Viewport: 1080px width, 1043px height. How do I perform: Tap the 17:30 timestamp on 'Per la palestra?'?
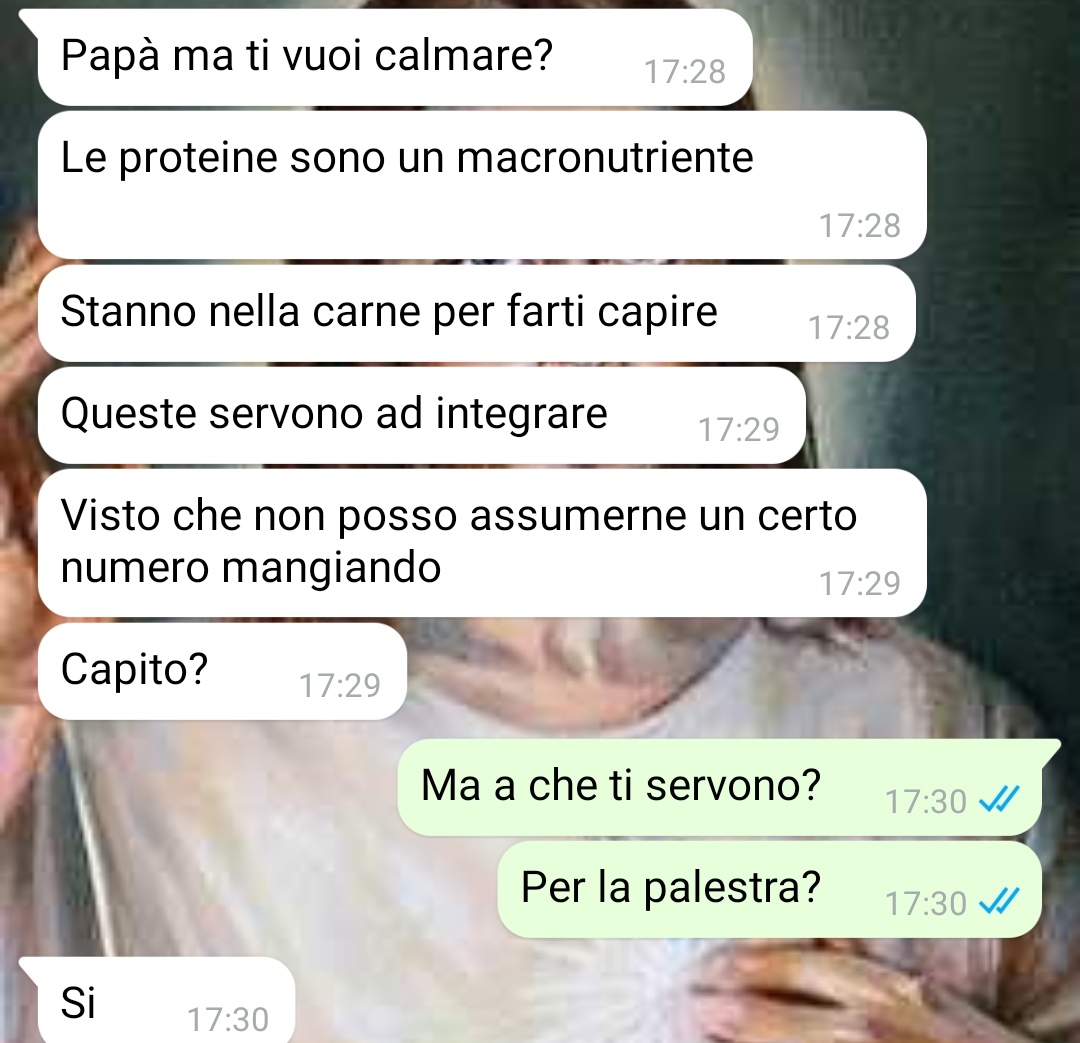click(926, 904)
